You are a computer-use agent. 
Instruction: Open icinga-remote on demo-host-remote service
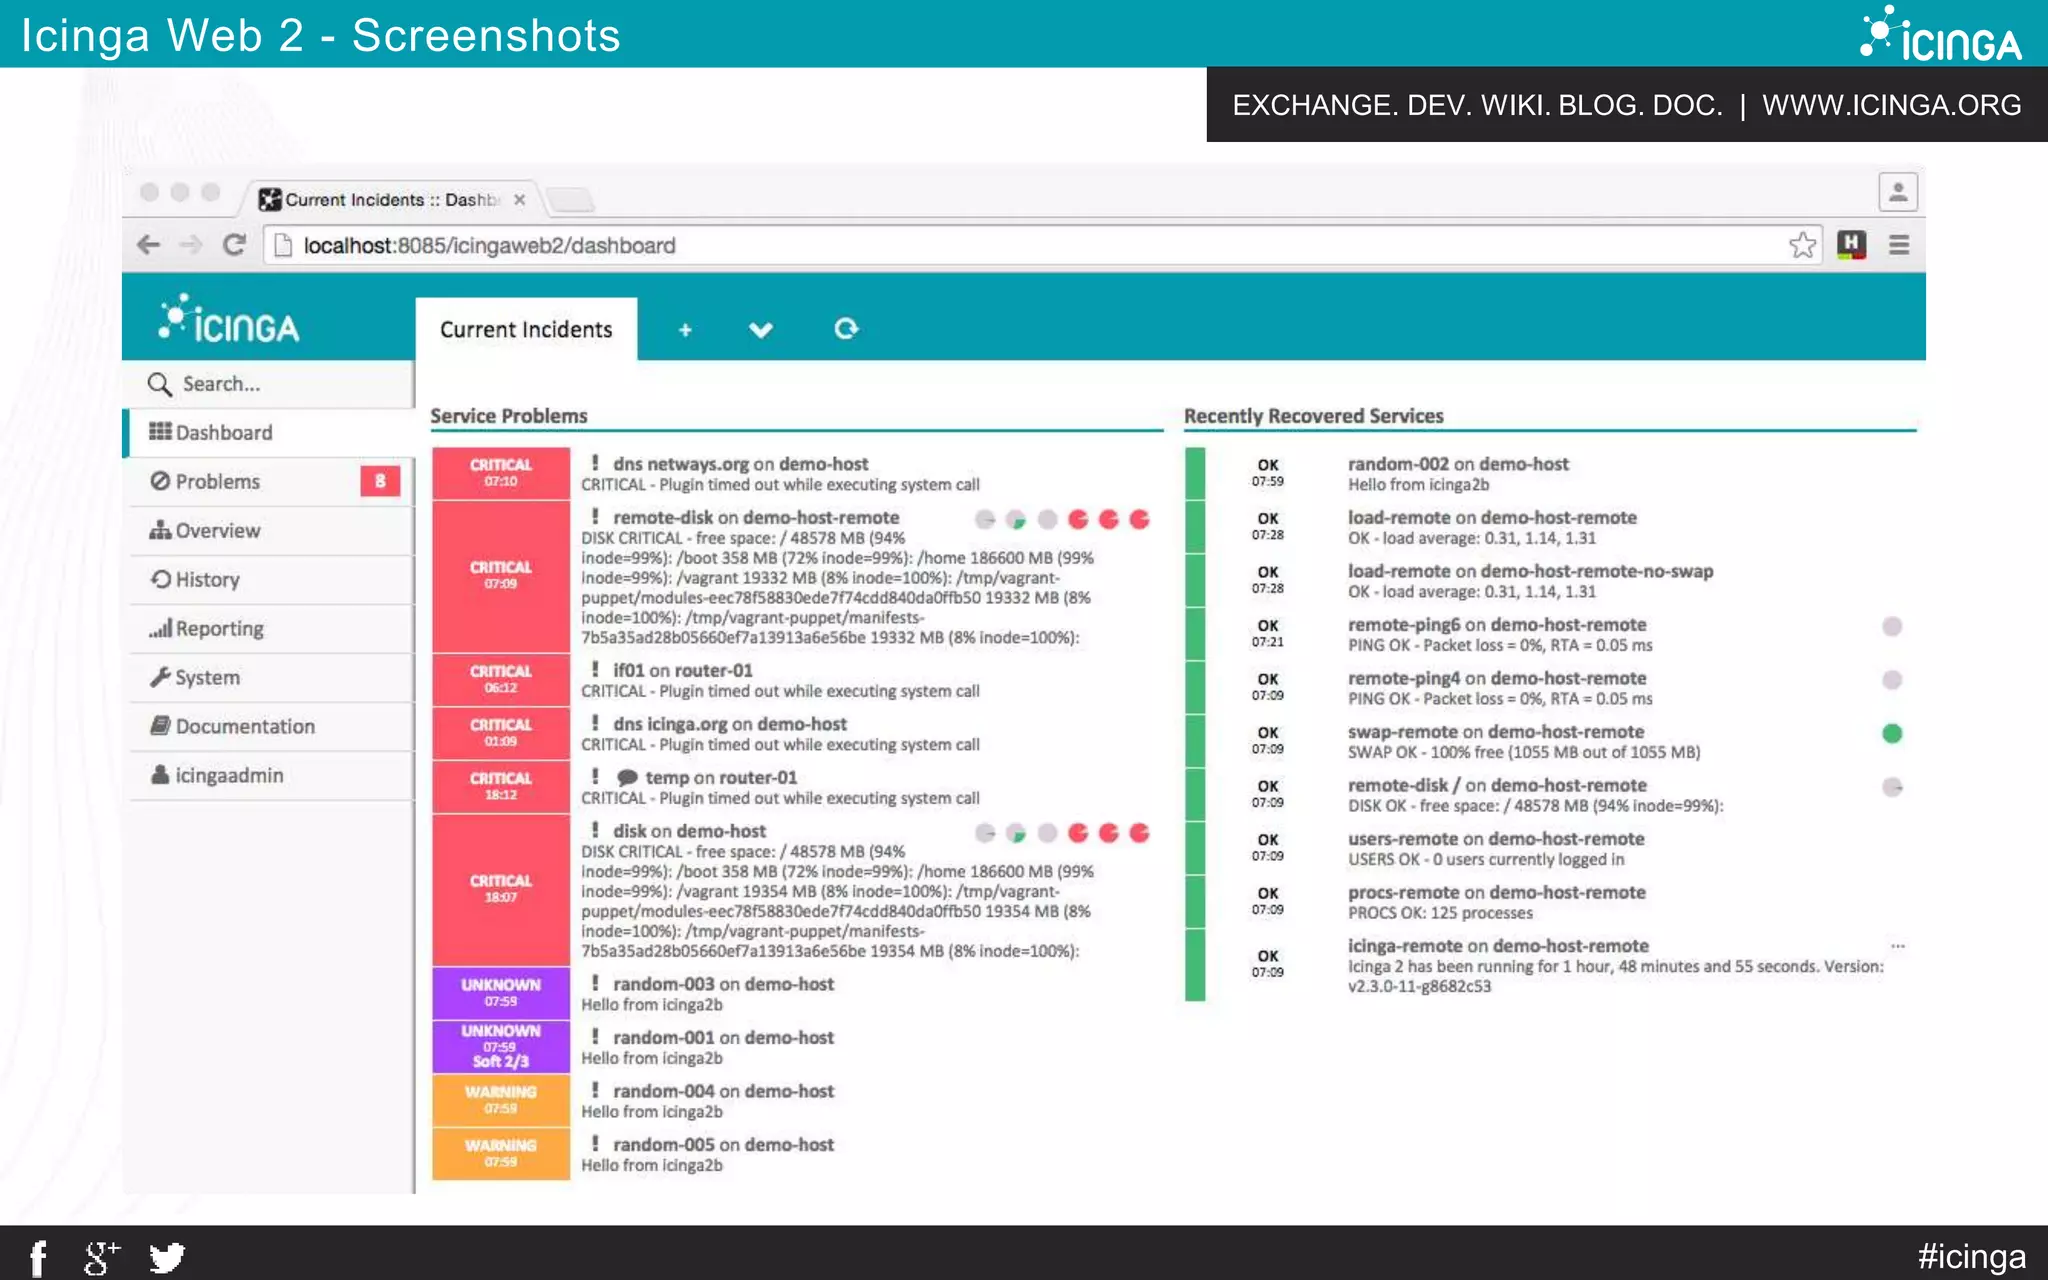pyautogui.click(x=1498, y=946)
